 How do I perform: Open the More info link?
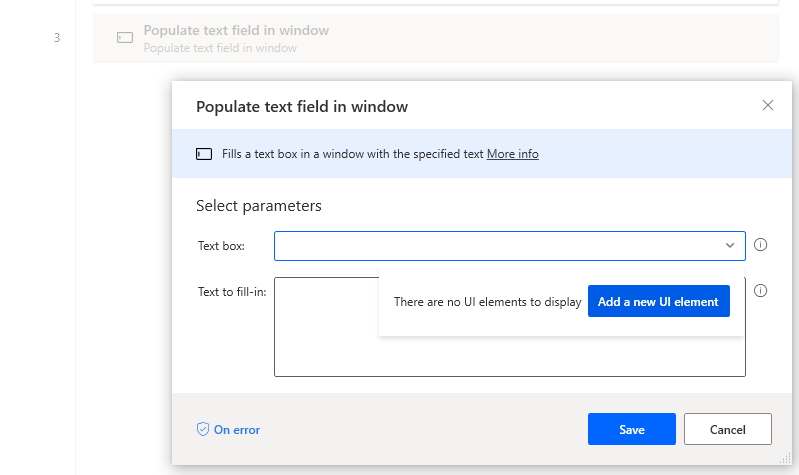coord(513,154)
